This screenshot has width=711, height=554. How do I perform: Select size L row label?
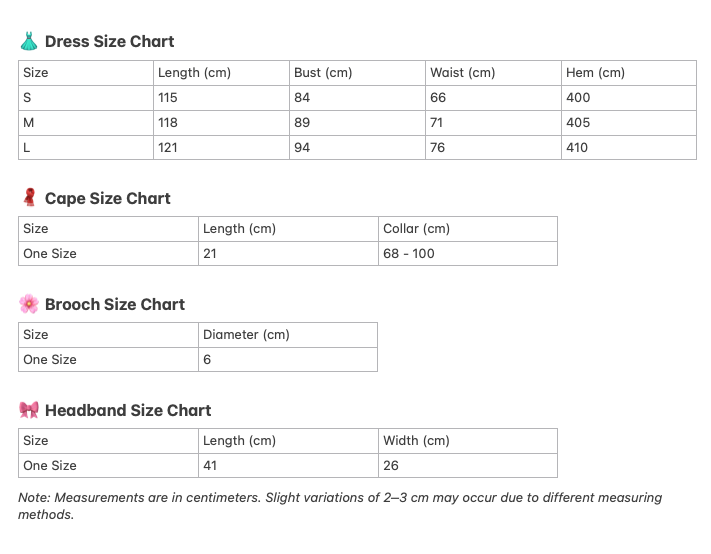click(x=27, y=147)
